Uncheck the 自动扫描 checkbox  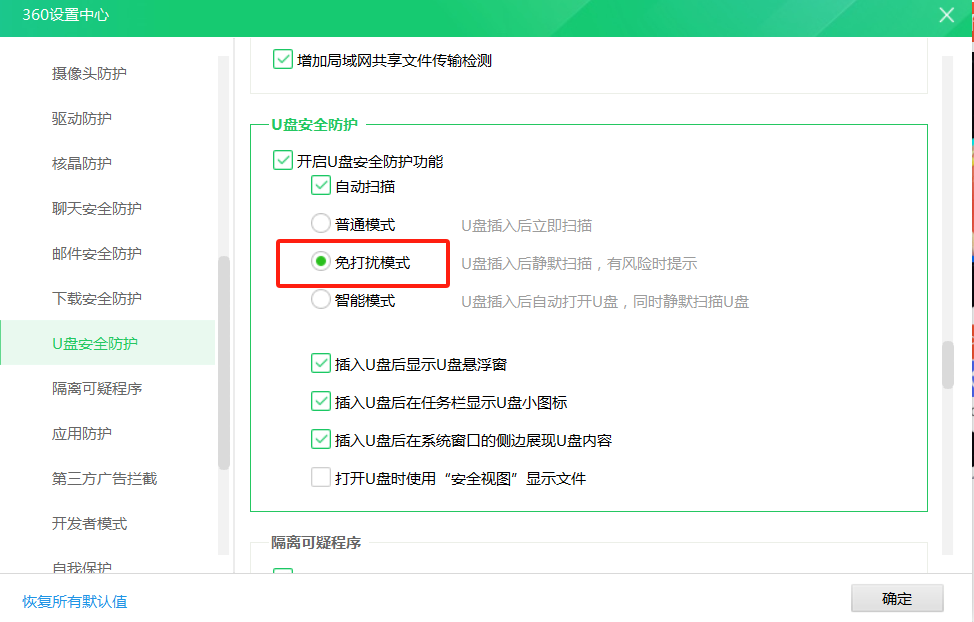click(321, 185)
